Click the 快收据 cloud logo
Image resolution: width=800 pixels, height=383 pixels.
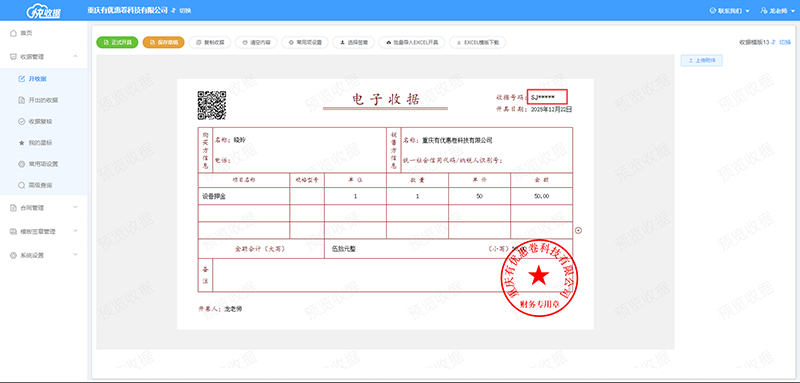point(43,11)
